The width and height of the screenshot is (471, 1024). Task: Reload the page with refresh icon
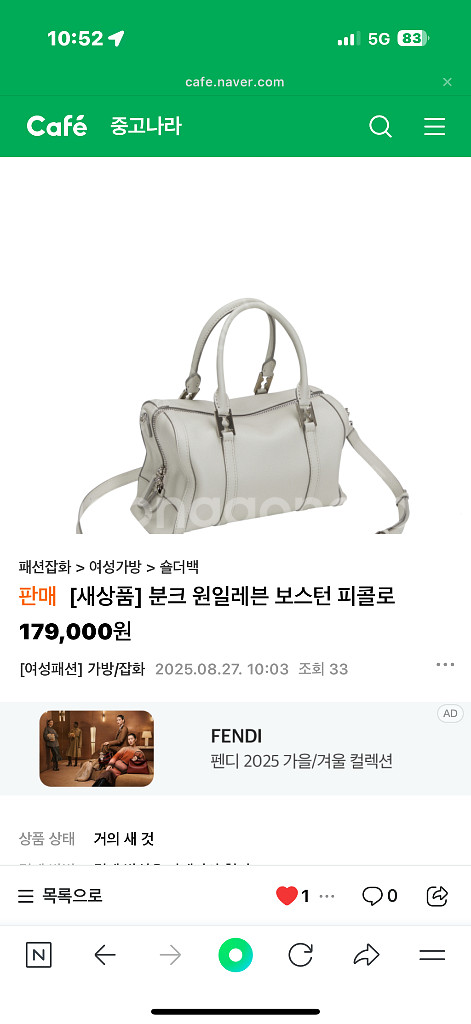tap(300, 955)
